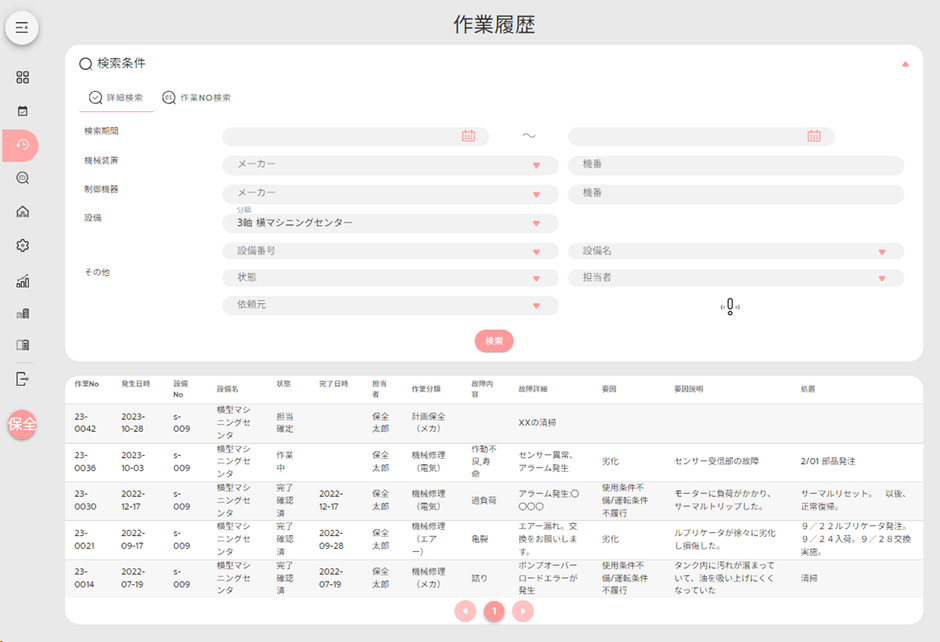This screenshot has width=940, height=642.
Task: Open the 3軸 横マシニングセンター category dropdown
Action: (390, 222)
